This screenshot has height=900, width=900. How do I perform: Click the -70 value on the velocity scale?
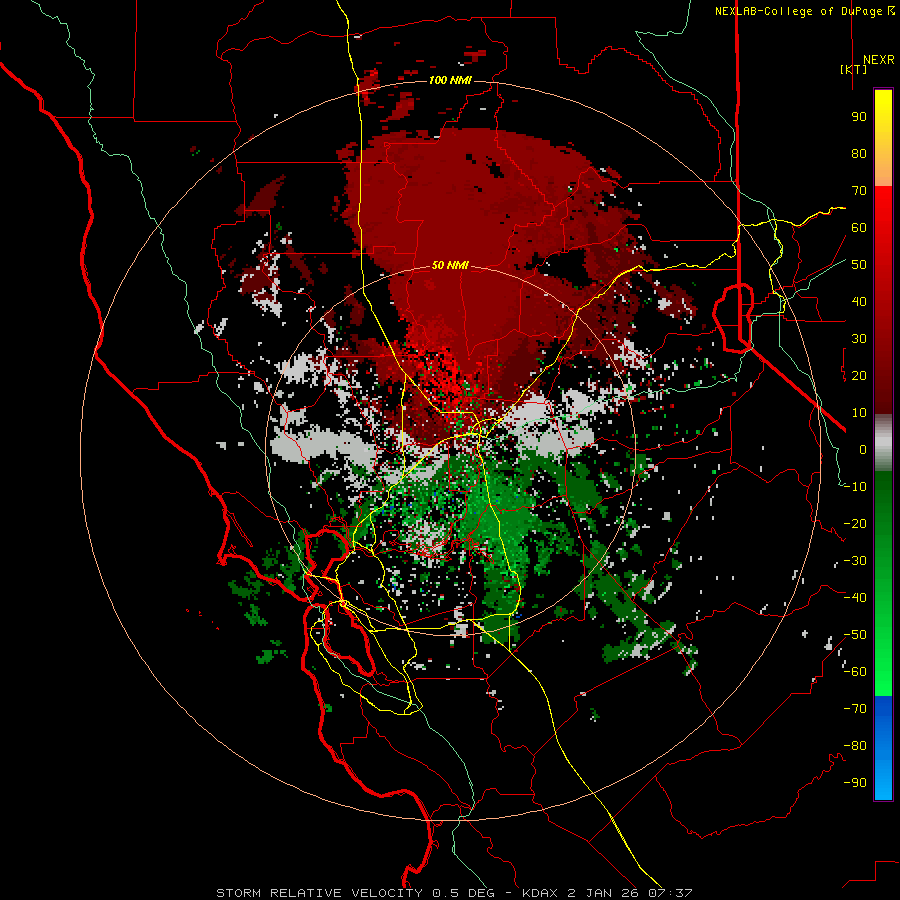tap(855, 709)
